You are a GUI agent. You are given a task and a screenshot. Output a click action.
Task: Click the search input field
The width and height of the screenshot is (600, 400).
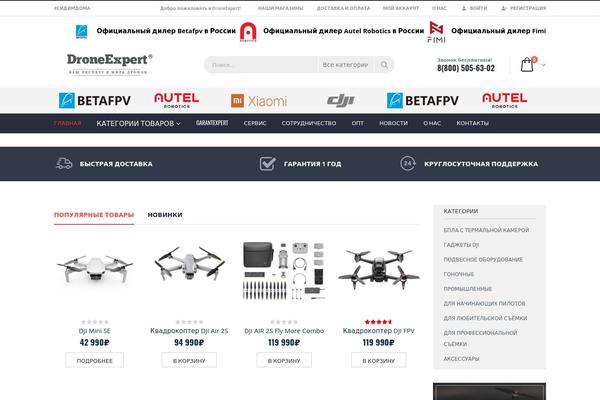[x=262, y=65]
